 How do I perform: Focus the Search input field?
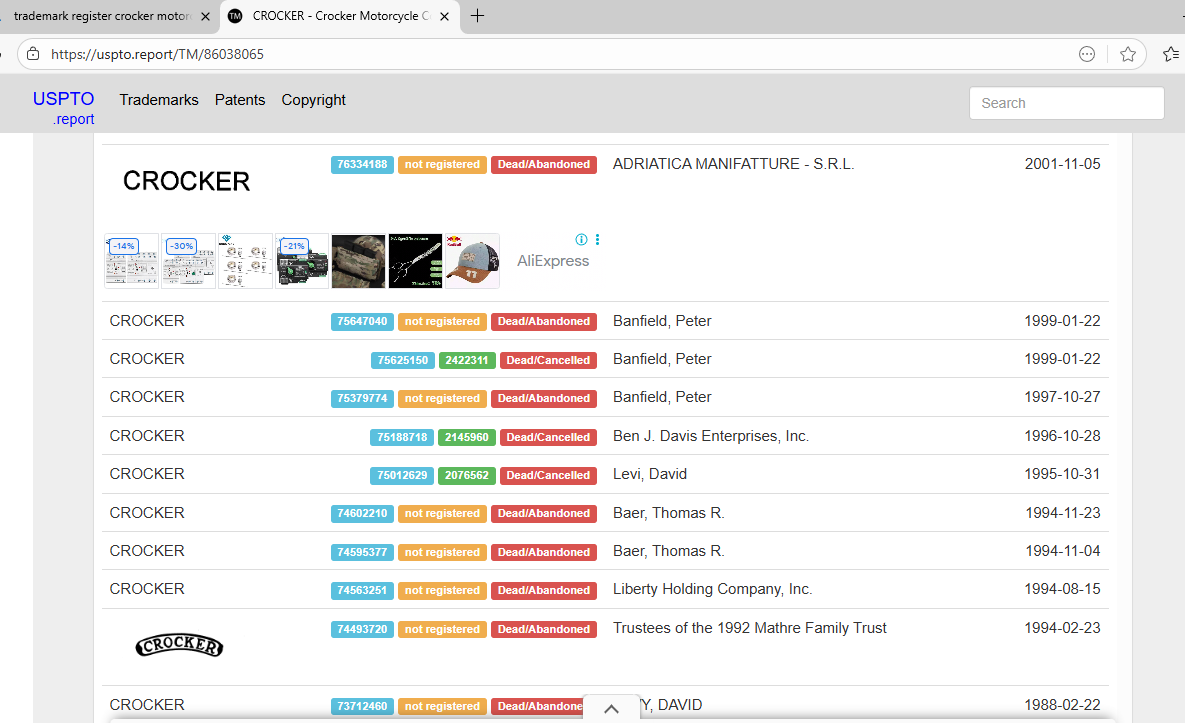(x=1066, y=103)
